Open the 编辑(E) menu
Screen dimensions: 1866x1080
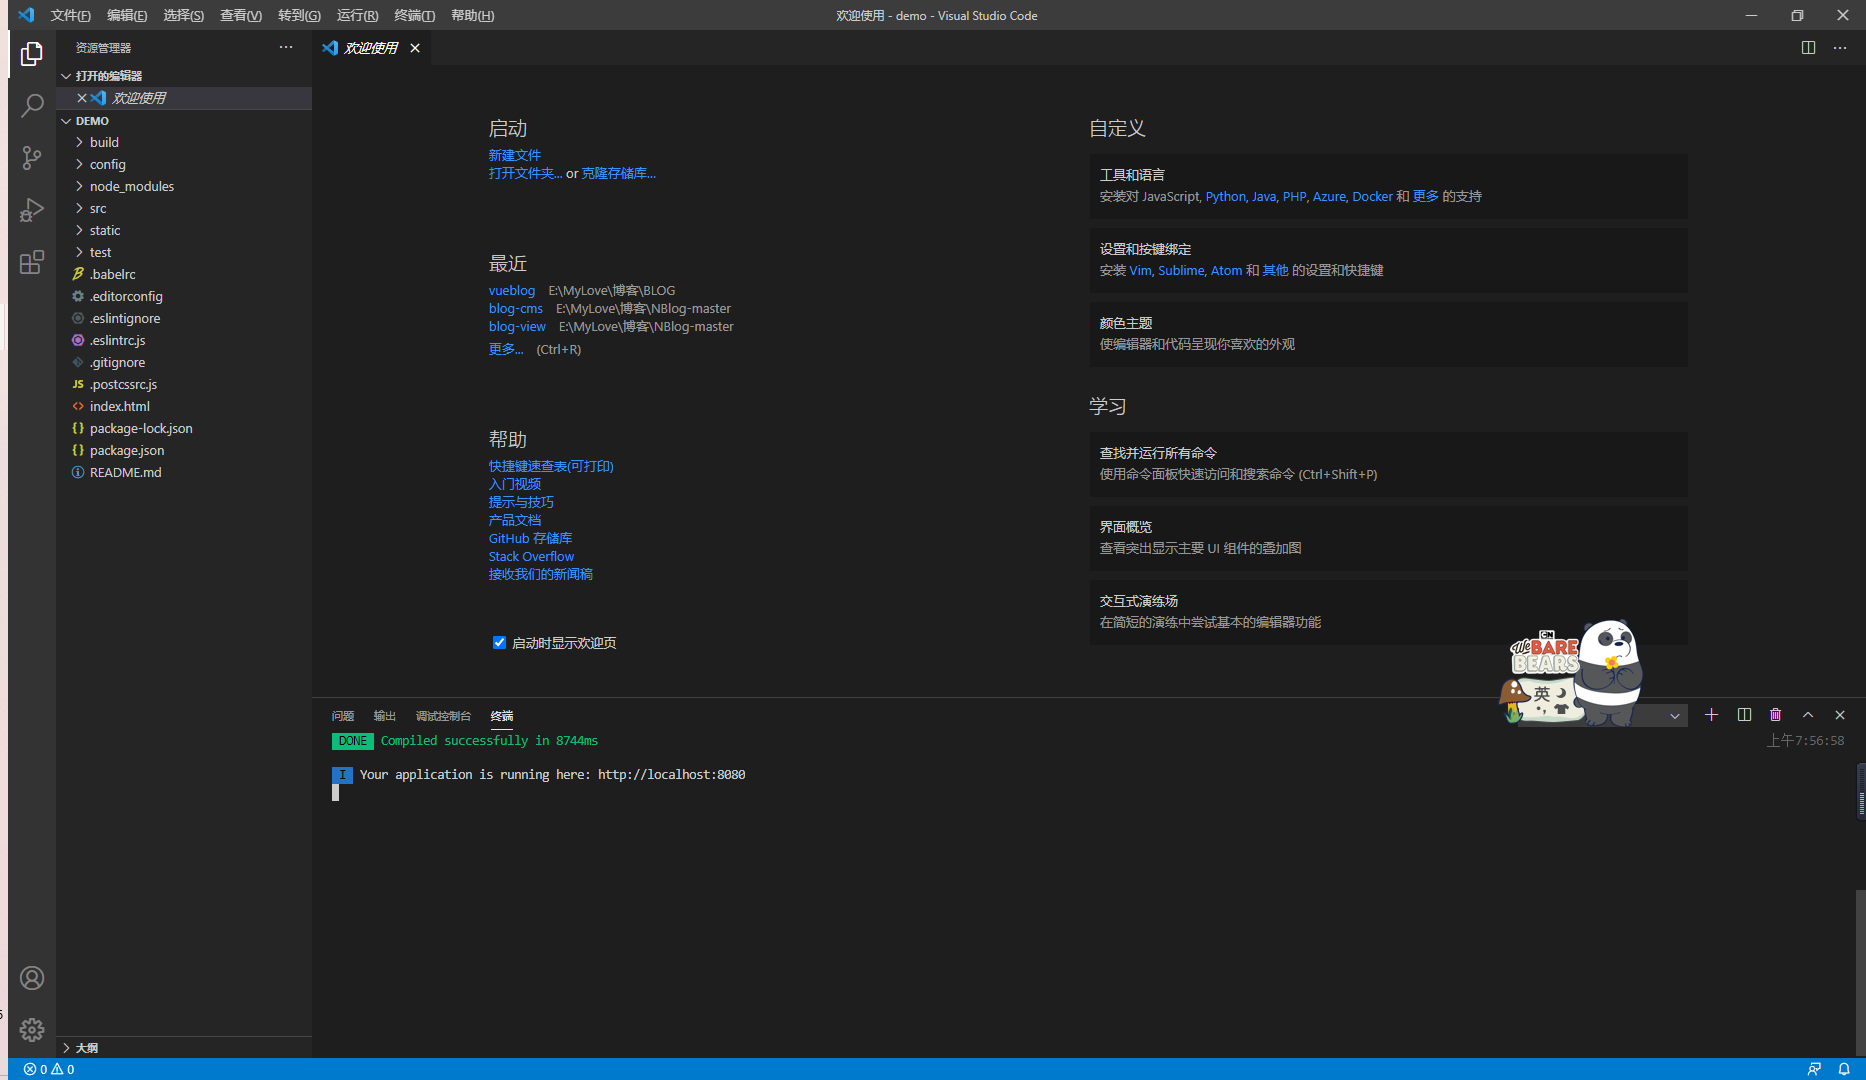coord(127,15)
